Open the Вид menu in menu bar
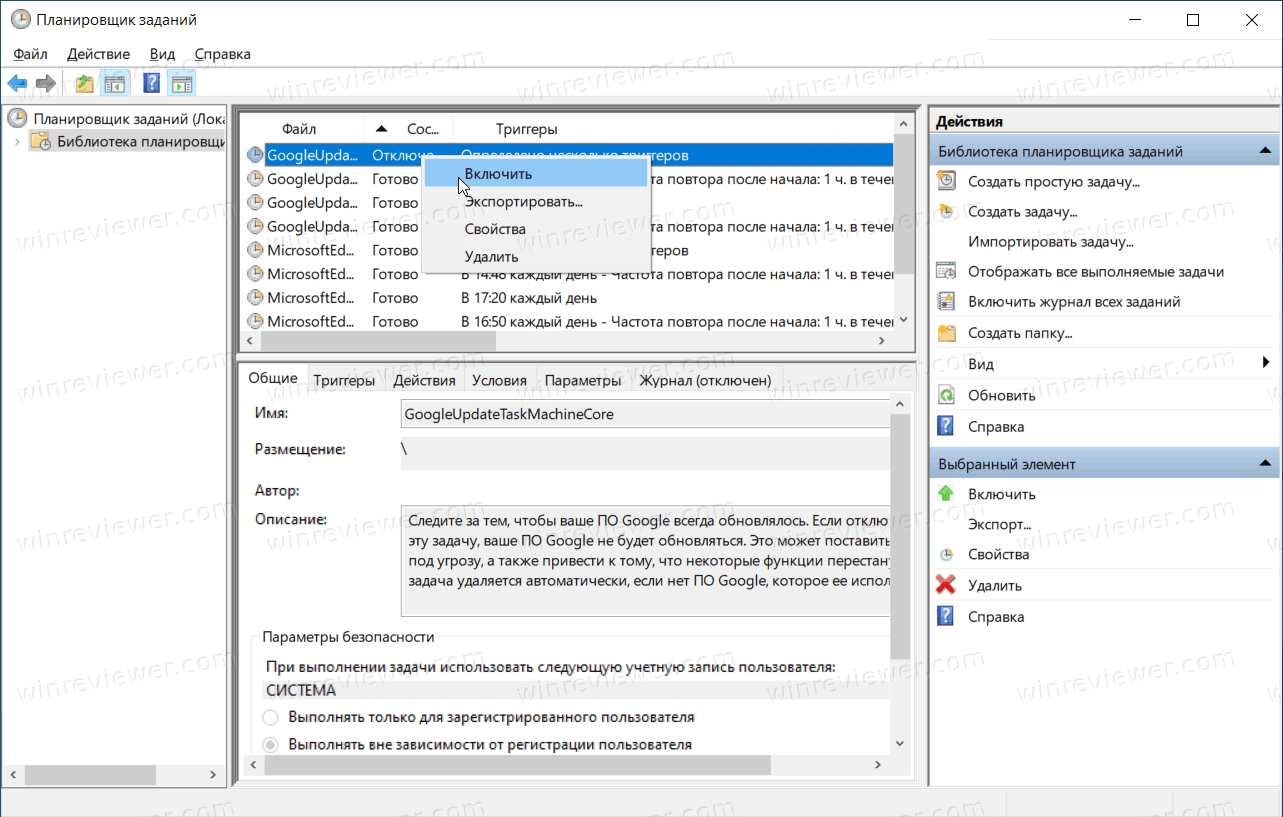 click(x=162, y=54)
